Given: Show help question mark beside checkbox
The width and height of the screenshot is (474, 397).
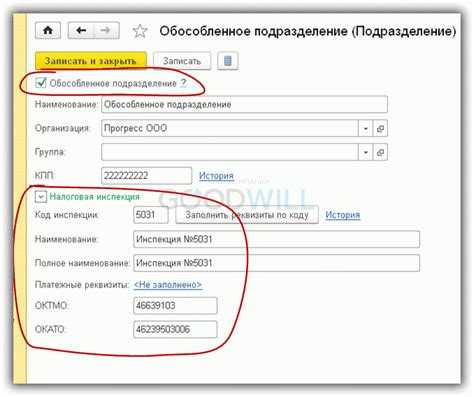Looking at the screenshot, I should click(183, 83).
